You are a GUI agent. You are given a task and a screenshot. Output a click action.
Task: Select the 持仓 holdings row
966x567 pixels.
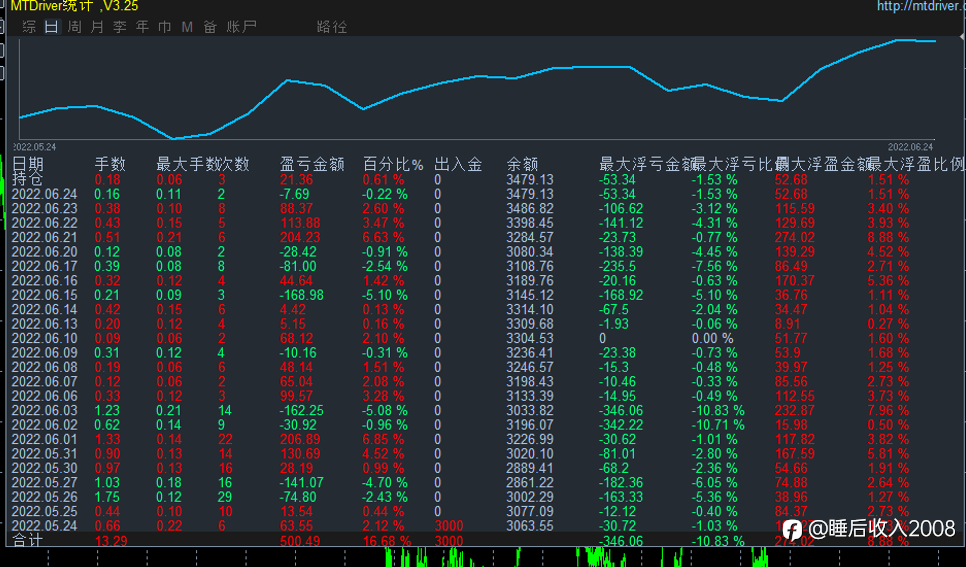click(x=28, y=180)
